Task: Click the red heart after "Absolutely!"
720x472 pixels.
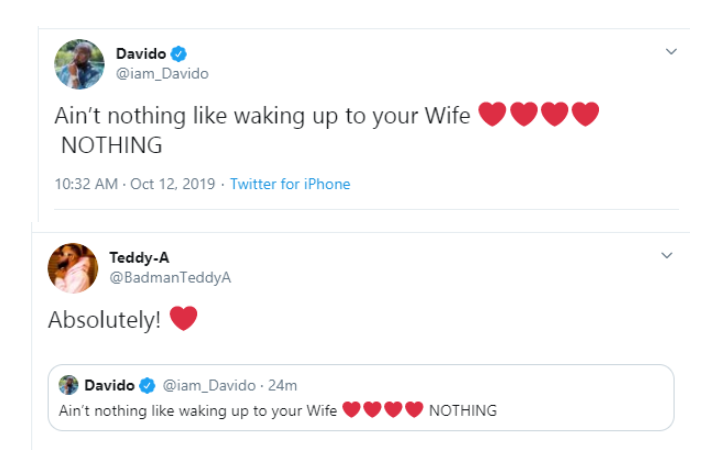Action: click(183, 319)
